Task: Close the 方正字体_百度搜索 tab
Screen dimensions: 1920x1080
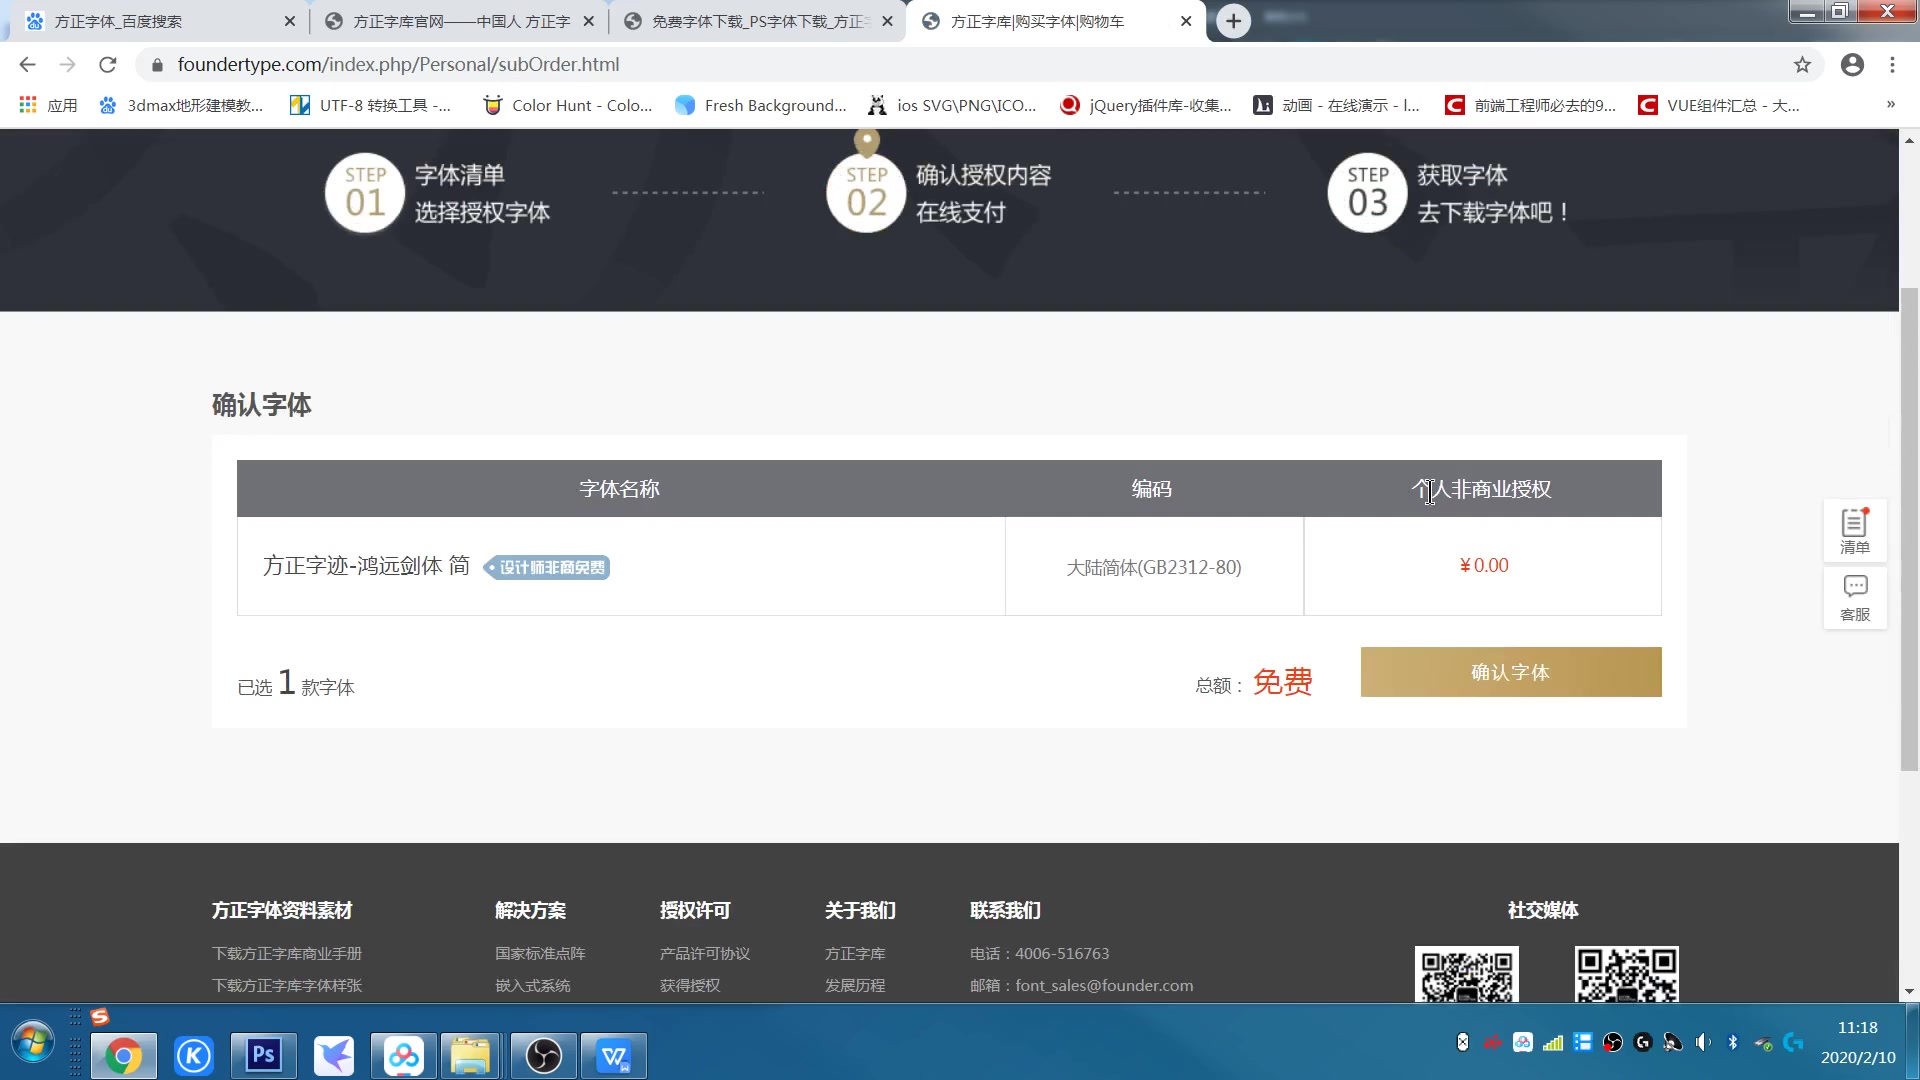Action: coord(290,21)
